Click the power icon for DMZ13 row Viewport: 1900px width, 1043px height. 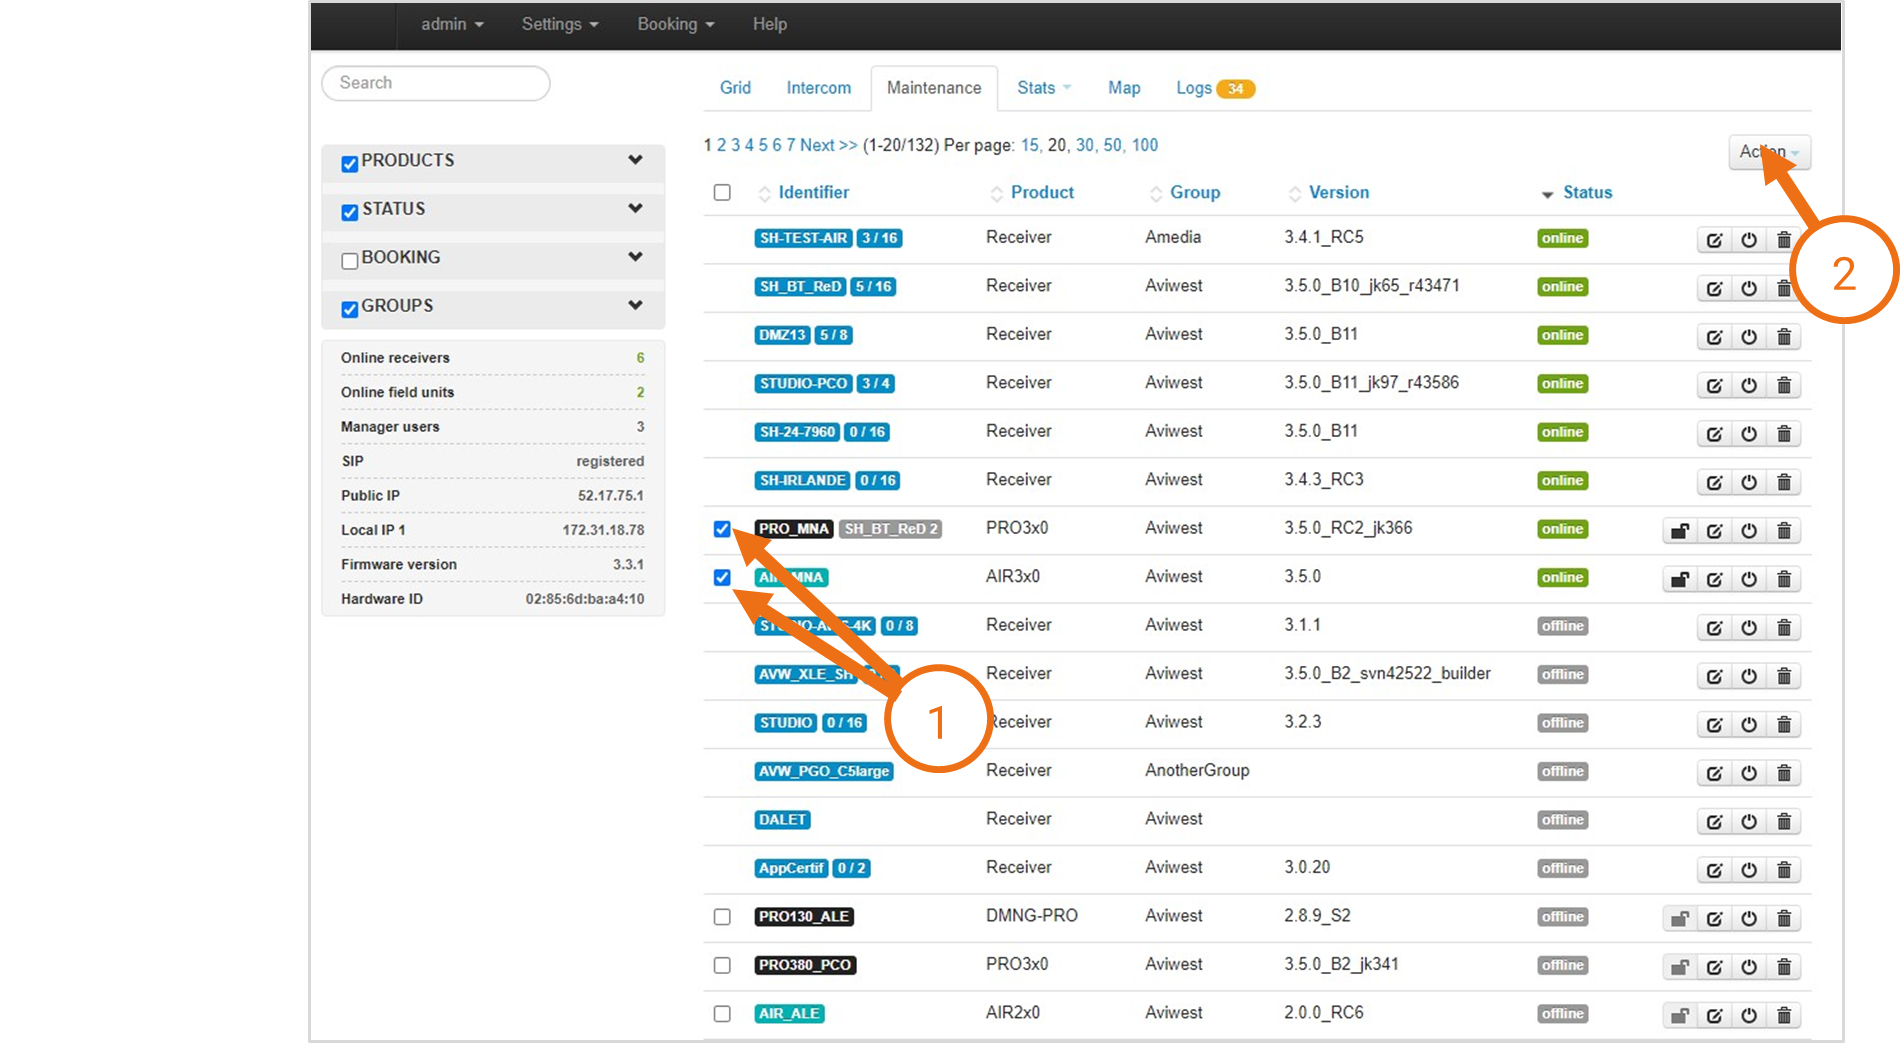coord(1749,337)
